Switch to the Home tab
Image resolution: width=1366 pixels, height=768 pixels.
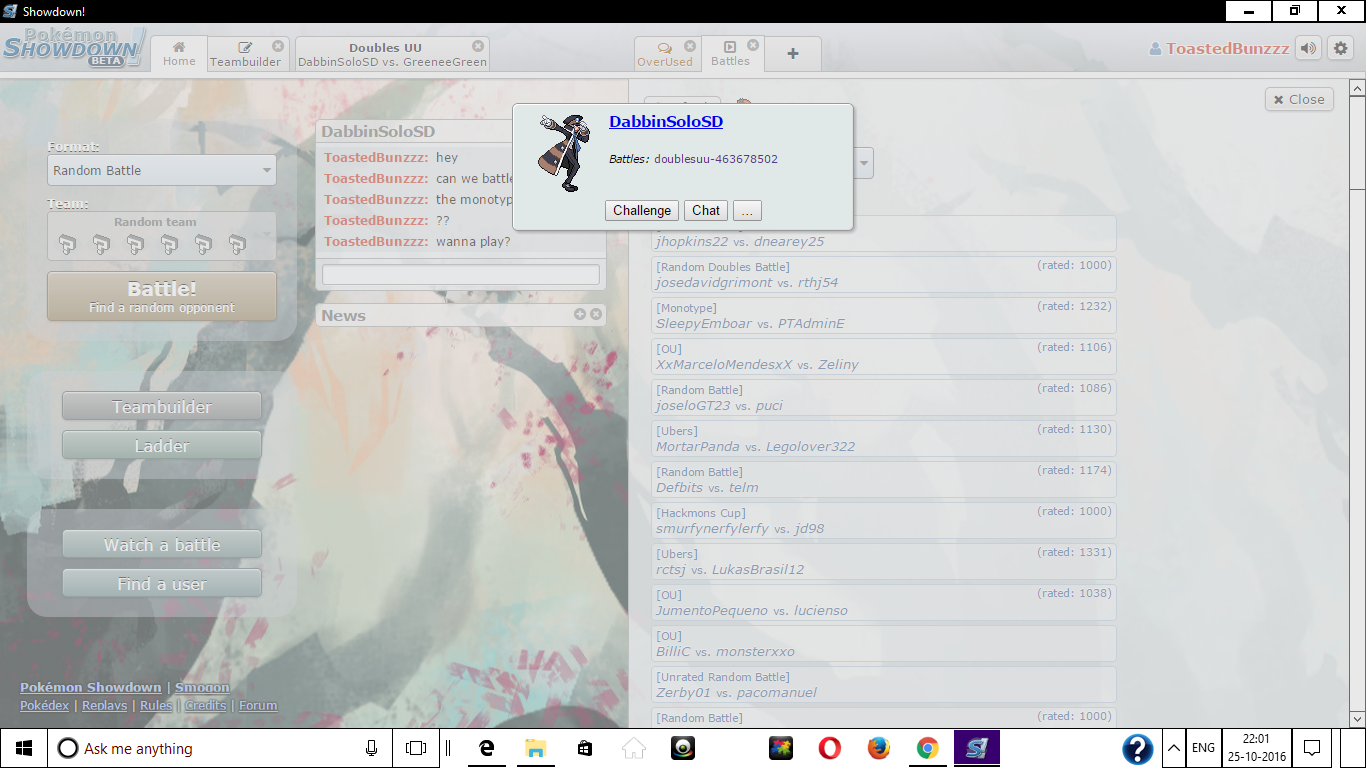pos(179,54)
